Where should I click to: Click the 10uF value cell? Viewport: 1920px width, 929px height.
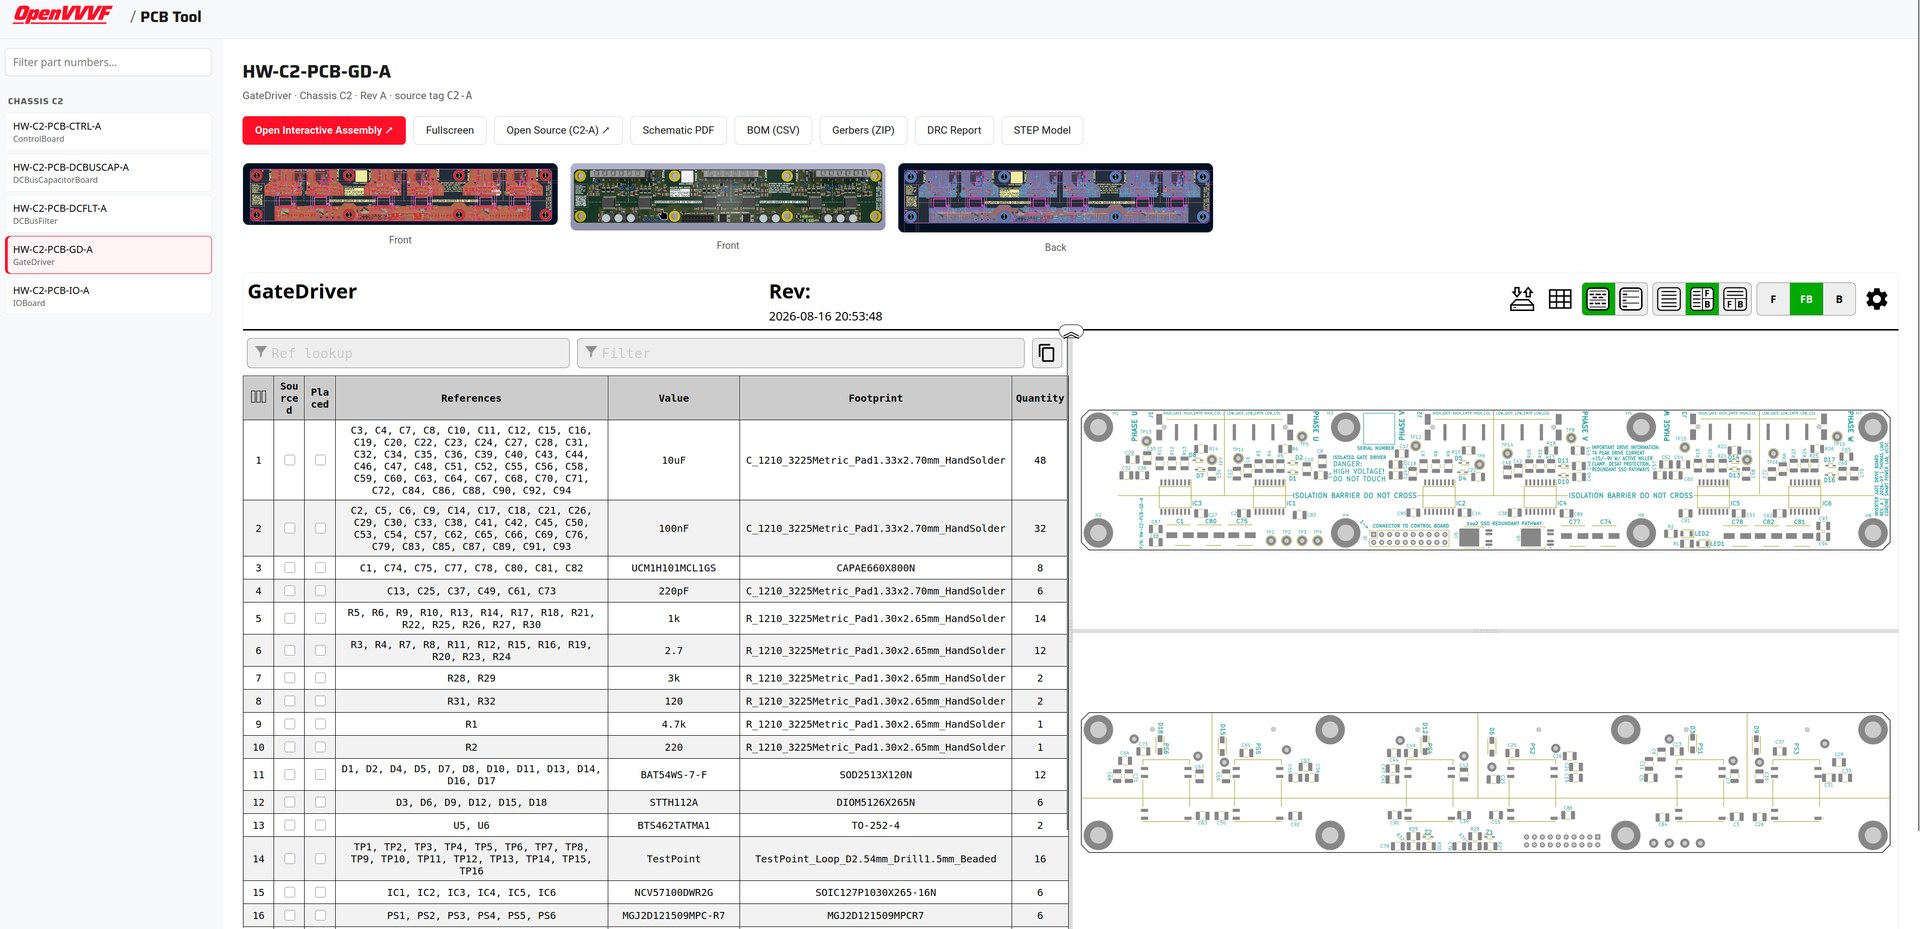pyautogui.click(x=674, y=460)
